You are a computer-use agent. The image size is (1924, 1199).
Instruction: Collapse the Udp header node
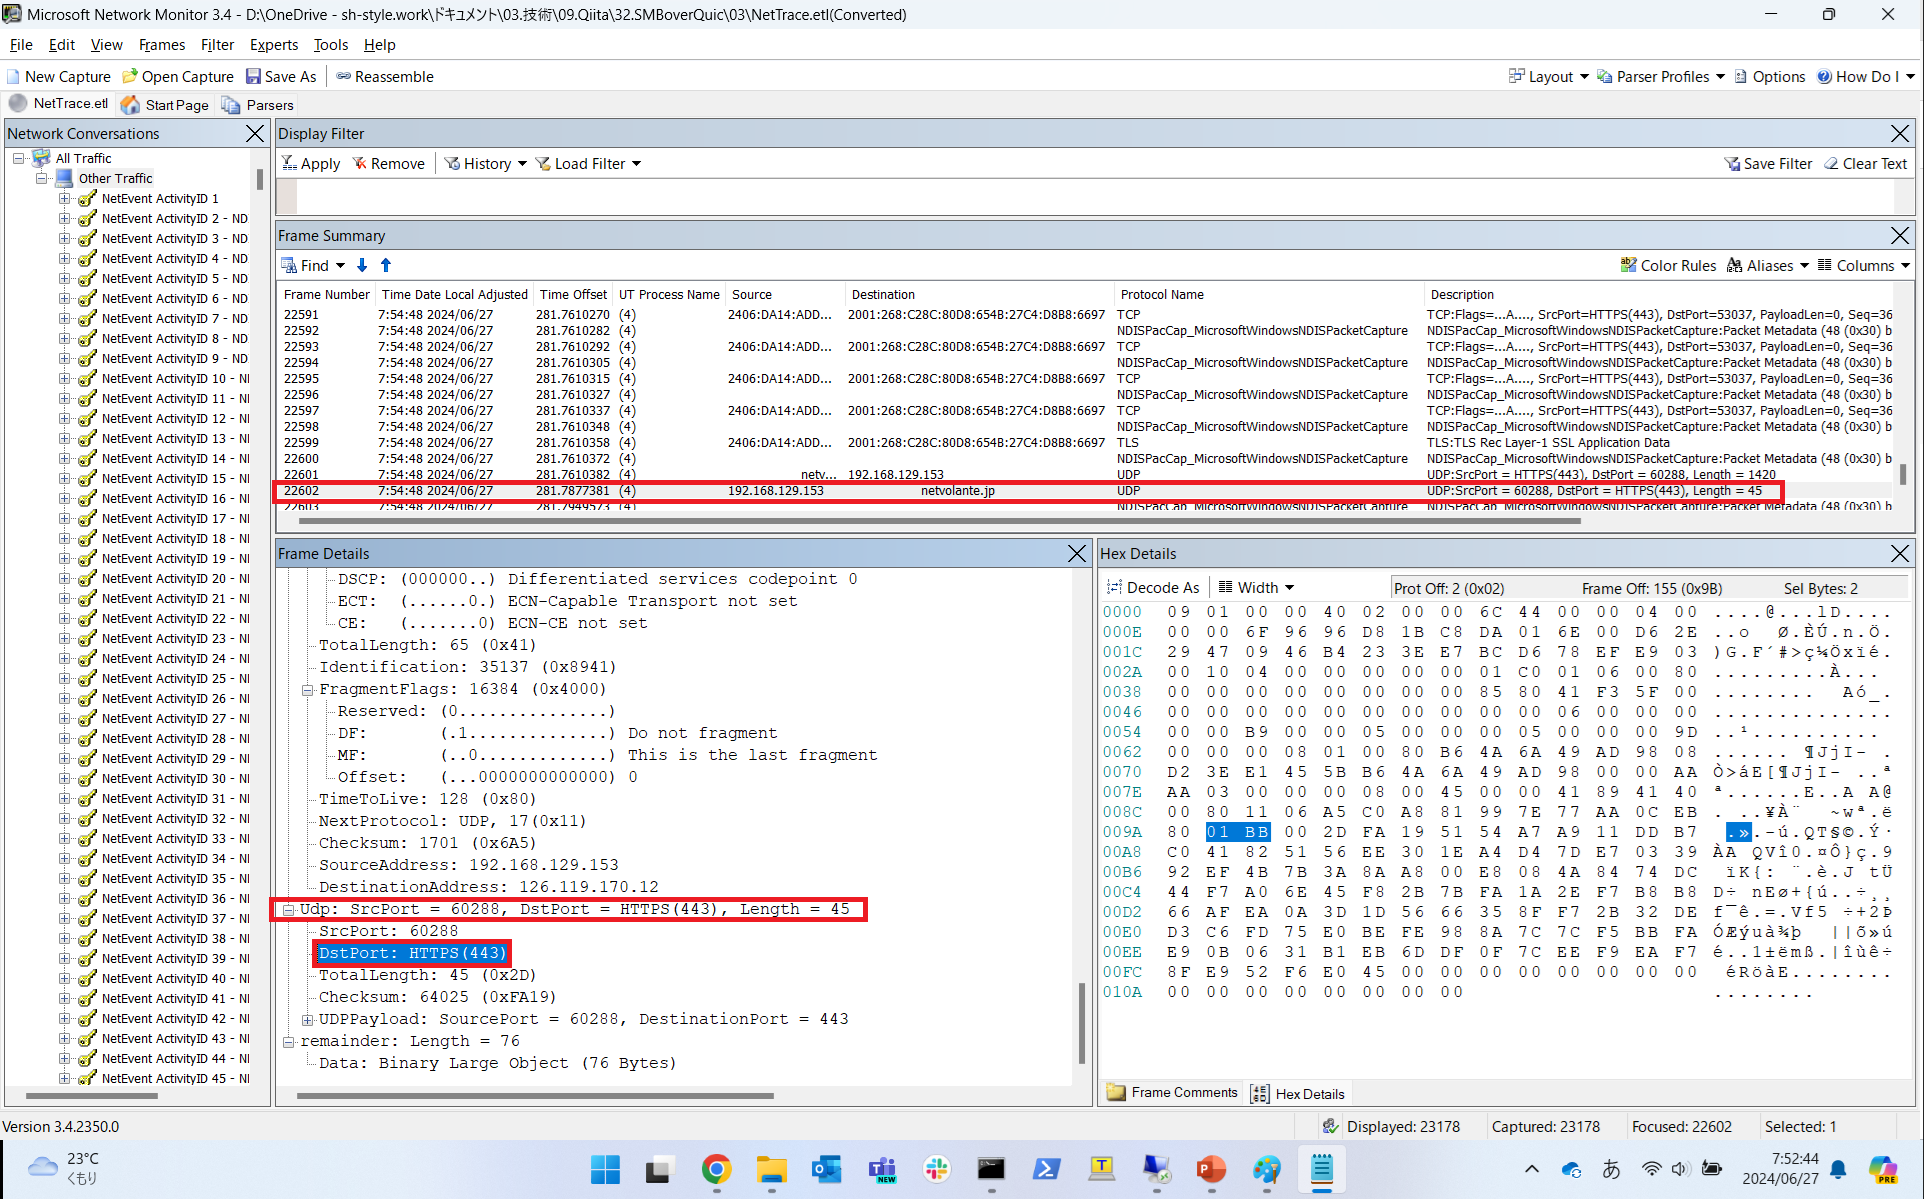[x=289, y=910]
